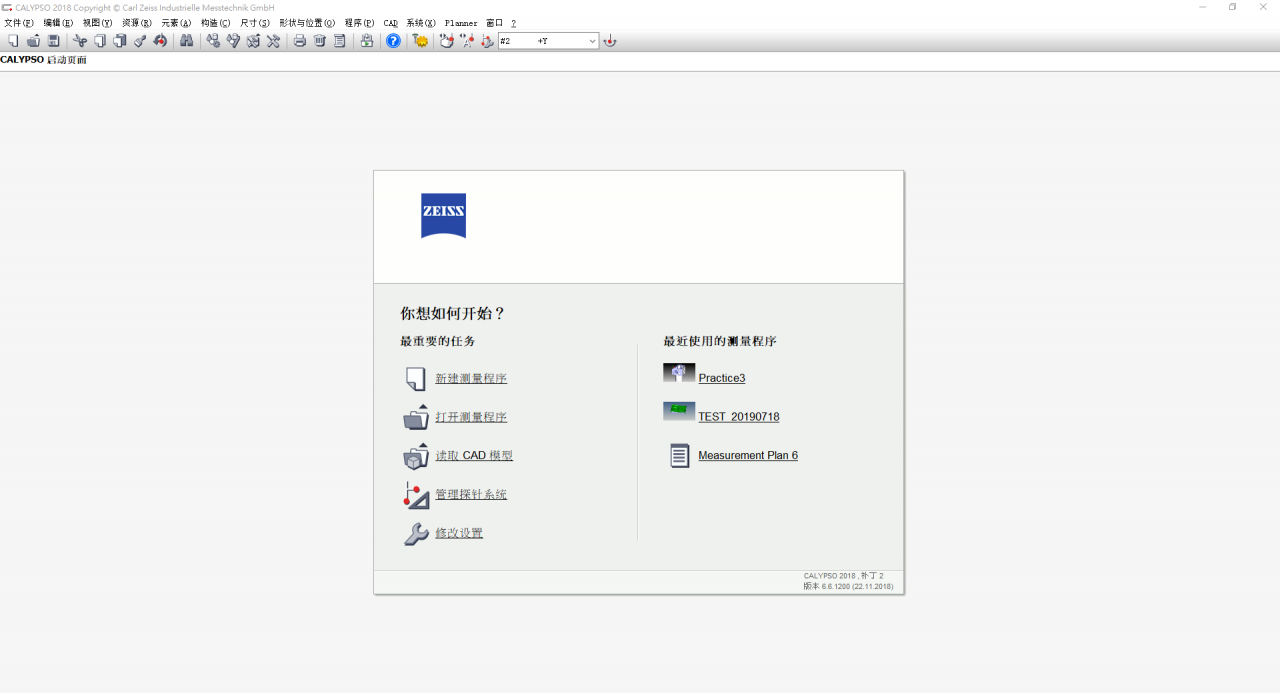Click the blank page icon beside 新建测量程序
This screenshot has height=693, width=1280.
416,379
